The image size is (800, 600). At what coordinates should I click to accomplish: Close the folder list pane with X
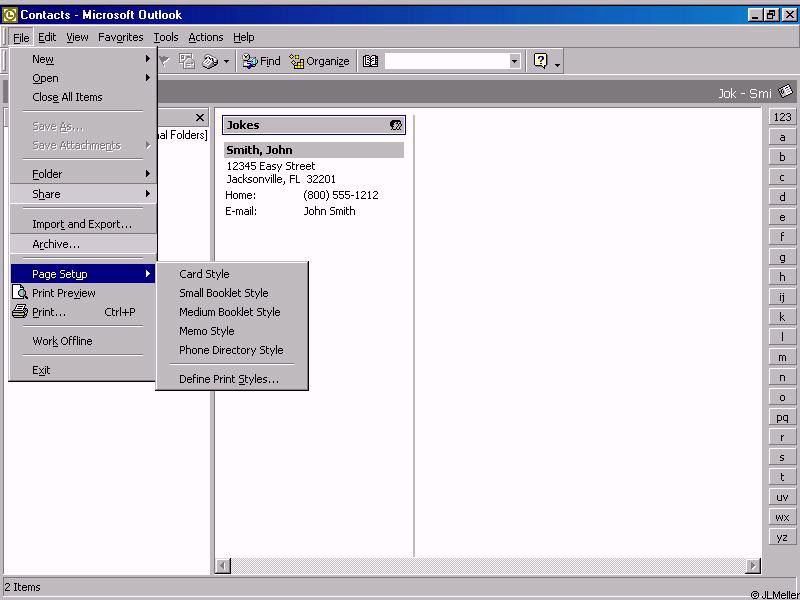point(199,118)
